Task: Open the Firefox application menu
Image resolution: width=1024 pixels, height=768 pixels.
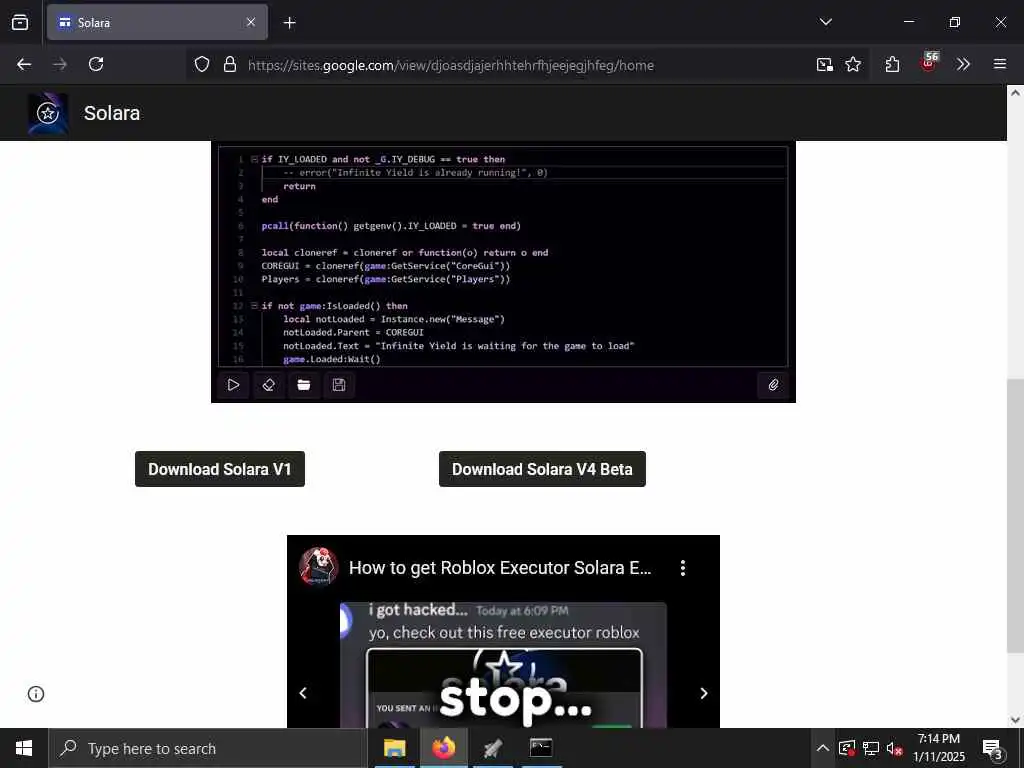Action: pyautogui.click(x=1000, y=64)
